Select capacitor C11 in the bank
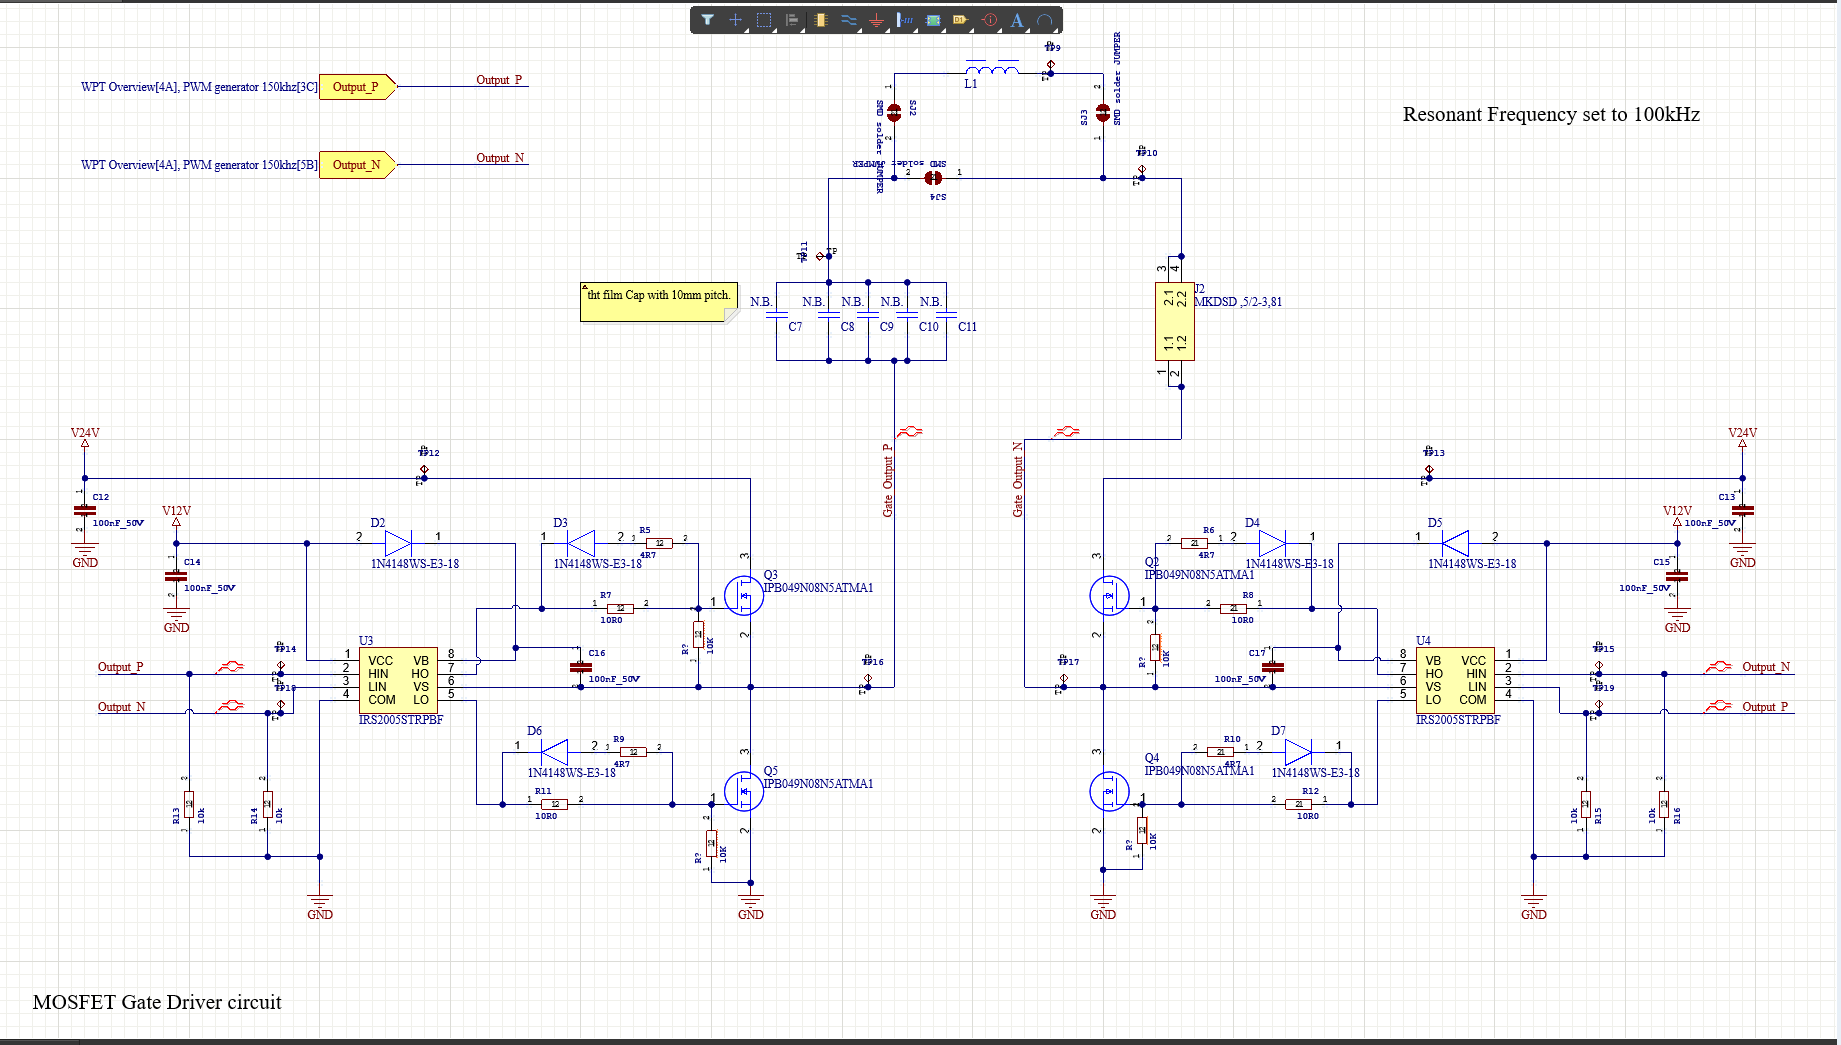This screenshot has width=1841, height=1045. pos(946,315)
